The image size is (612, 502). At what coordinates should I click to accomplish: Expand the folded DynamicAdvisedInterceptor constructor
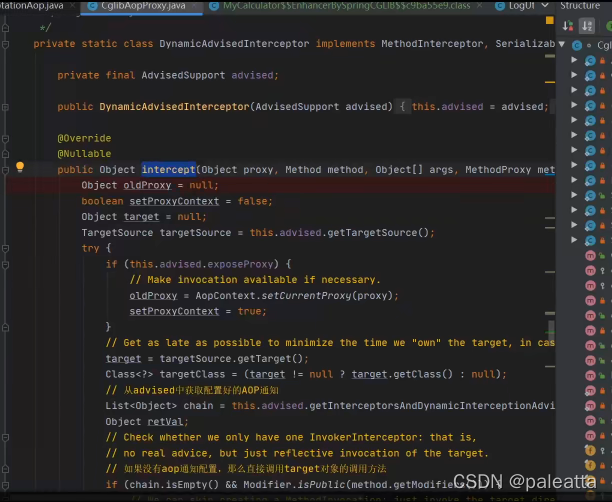pos(5,107)
